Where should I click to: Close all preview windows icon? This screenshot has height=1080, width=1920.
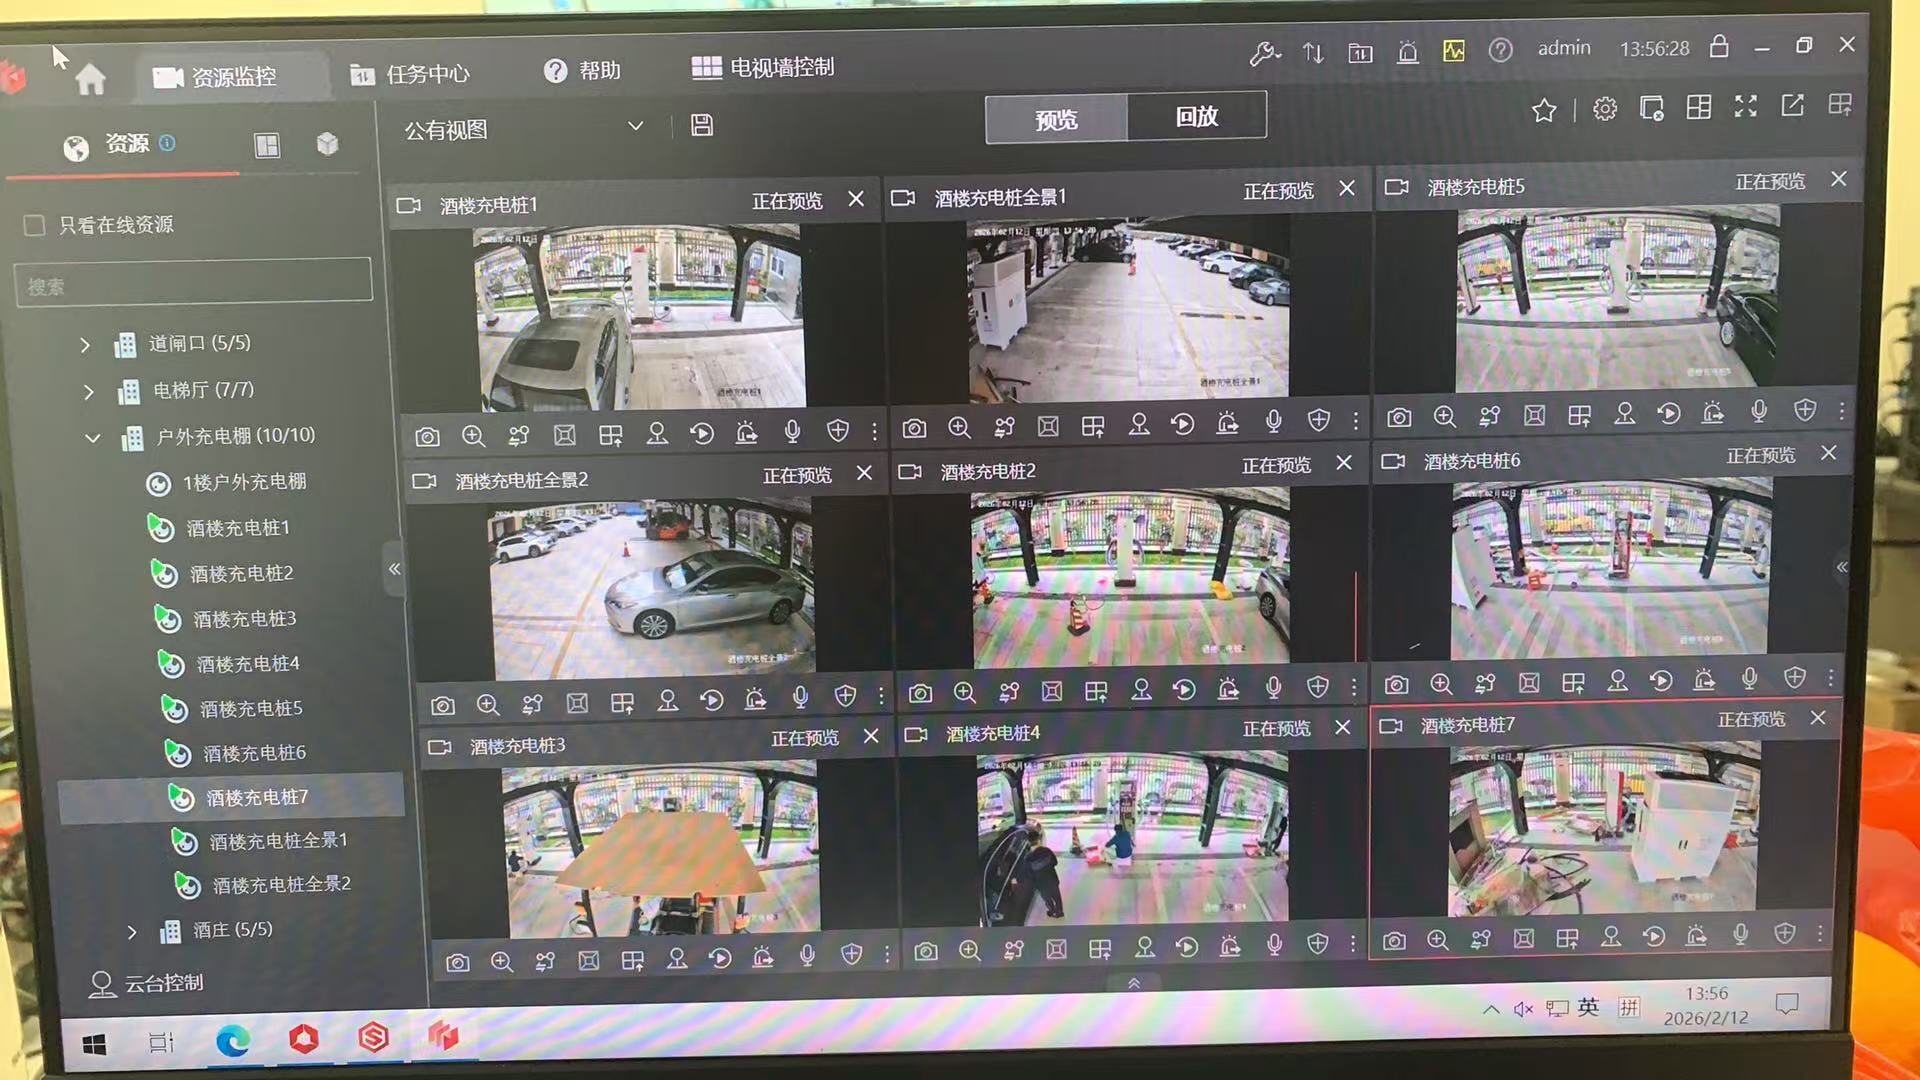tap(1651, 108)
